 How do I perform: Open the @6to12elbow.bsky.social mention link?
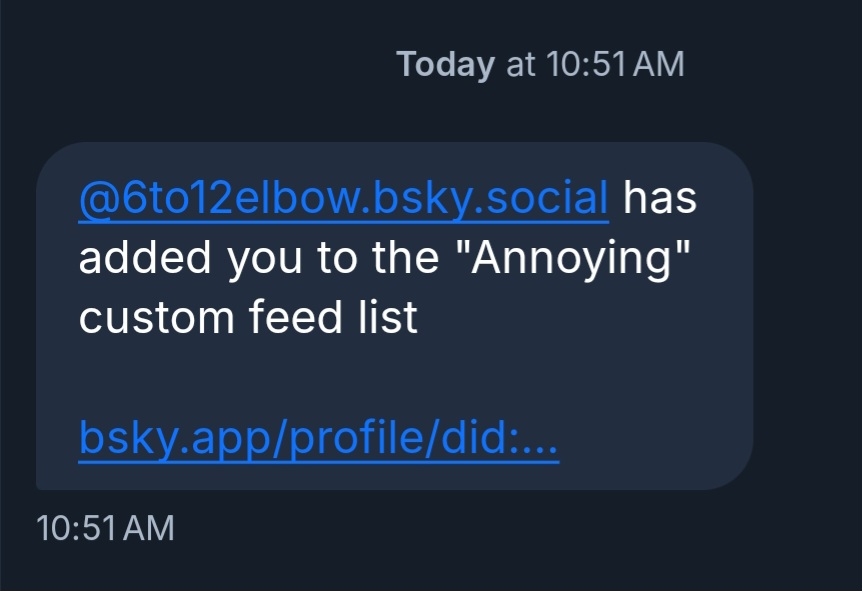[343, 198]
